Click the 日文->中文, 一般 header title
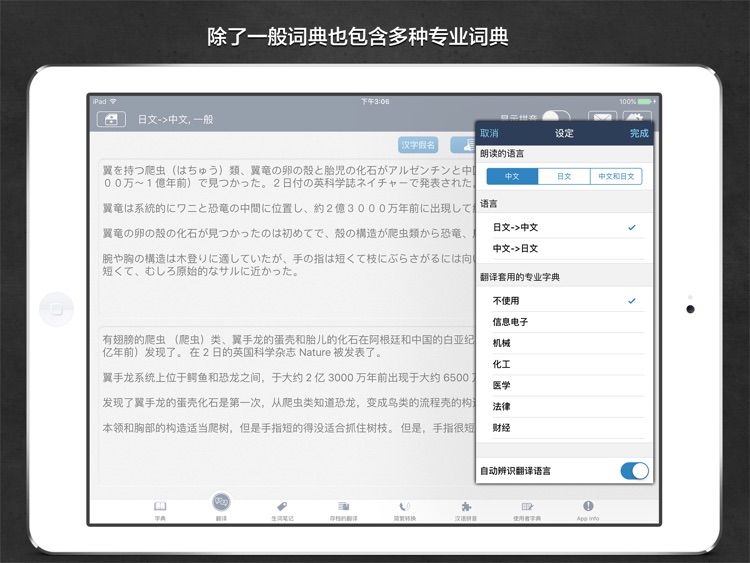The width and height of the screenshot is (750, 563). [x=176, y=120]
